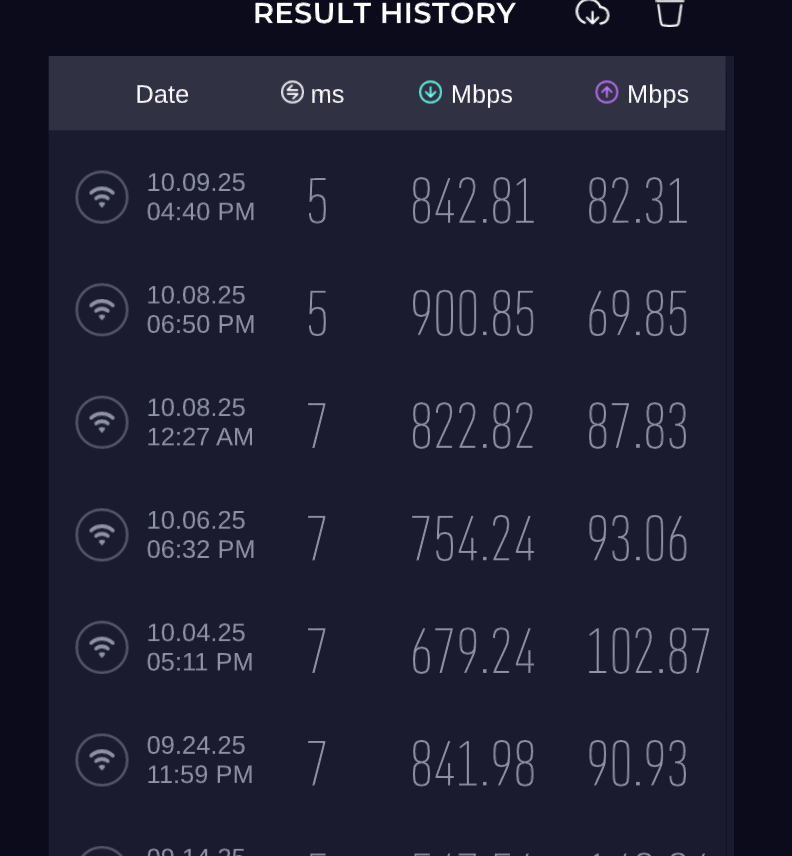The width and height of the screenshot is (792, 856).
Task: Click Wi-Fi icon for 10.08.25 06:50 PM result
Action: pos(102,310)
